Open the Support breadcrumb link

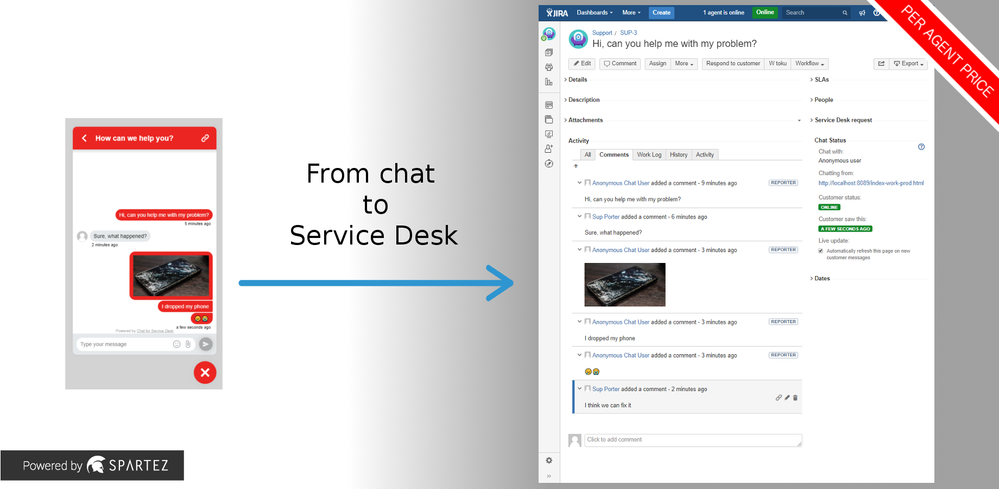coord(602,32)
